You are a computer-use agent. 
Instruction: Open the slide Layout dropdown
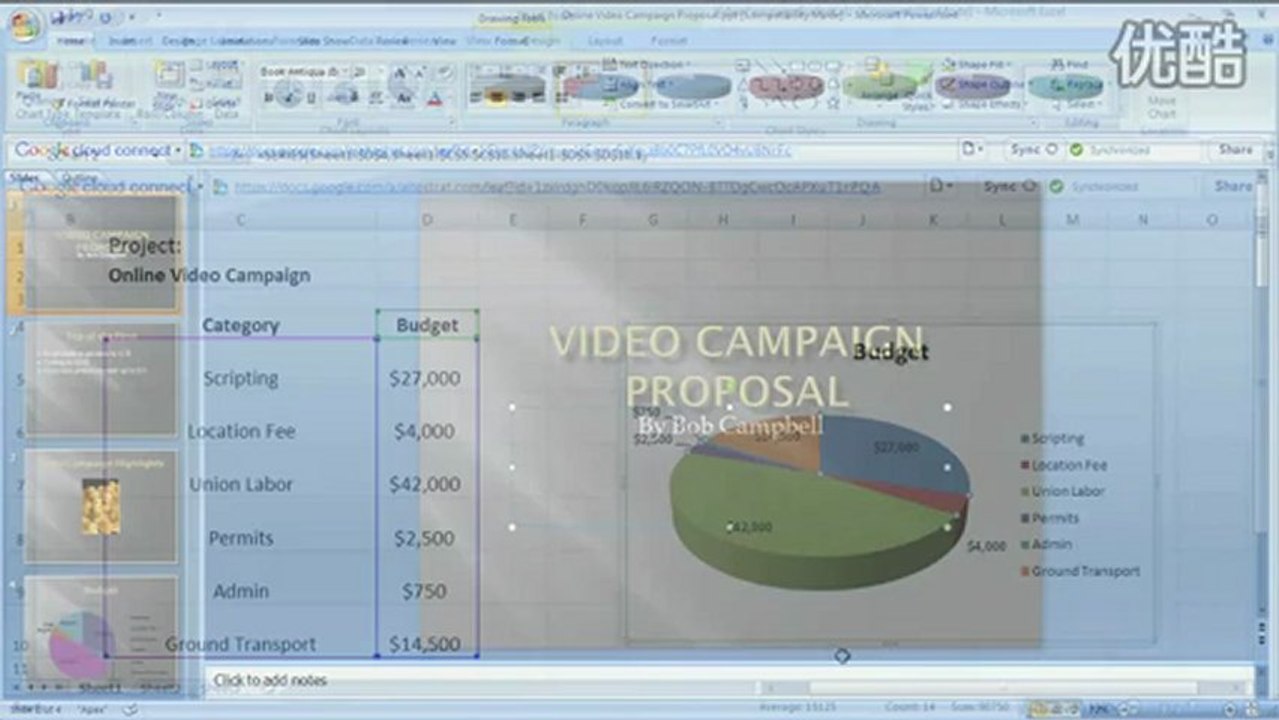pyautogui.click(x=215, y=64)
